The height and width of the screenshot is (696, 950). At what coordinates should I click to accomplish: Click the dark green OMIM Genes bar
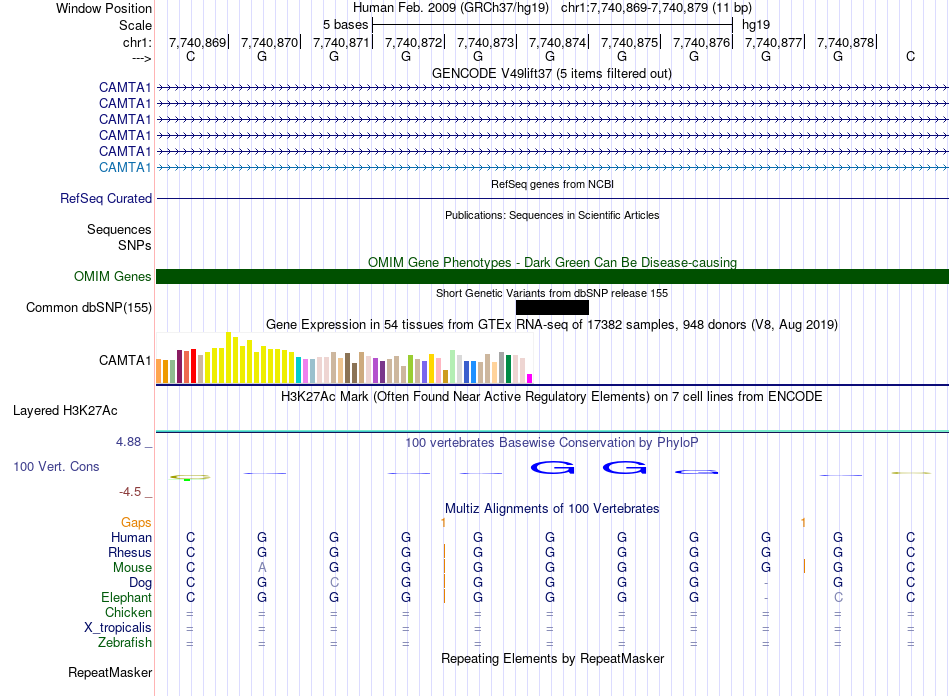552,276
